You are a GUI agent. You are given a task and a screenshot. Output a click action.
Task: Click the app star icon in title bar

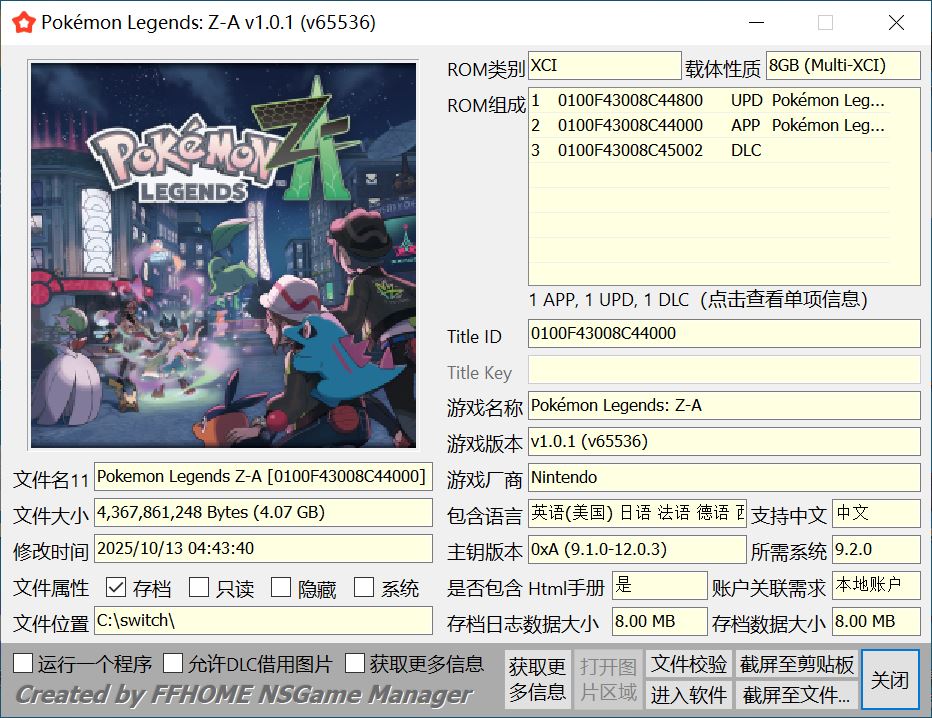pos(23,22)
